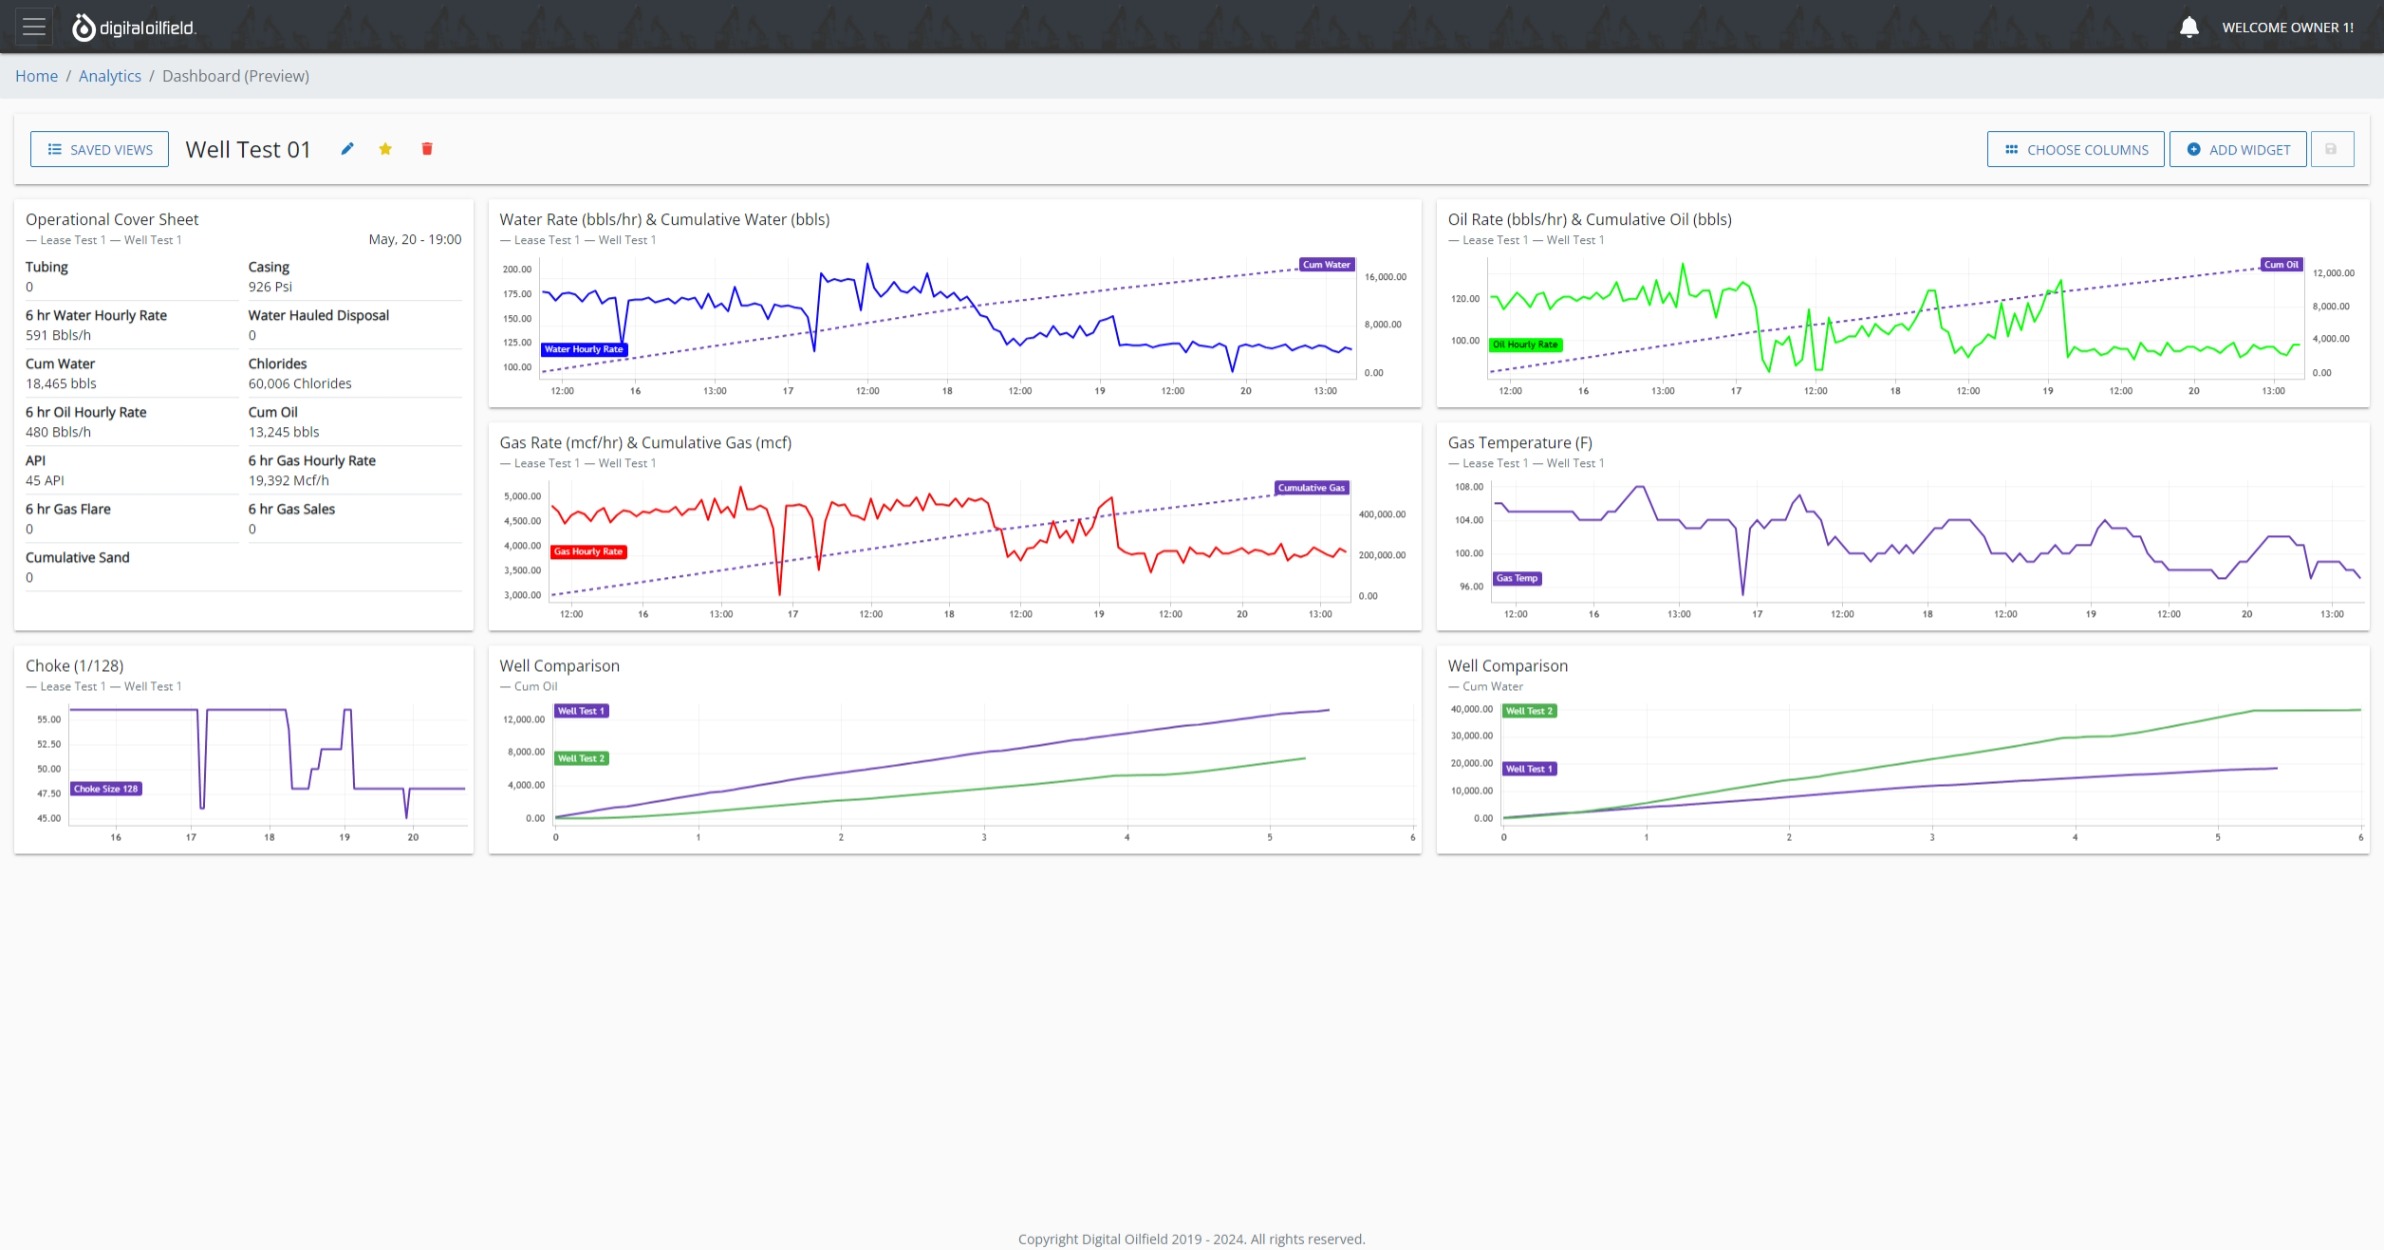The width and height of the screenshot is (2384, 1250).
Task: Save the dashboard with the disk icon
Action: (x=2331, y=148)
